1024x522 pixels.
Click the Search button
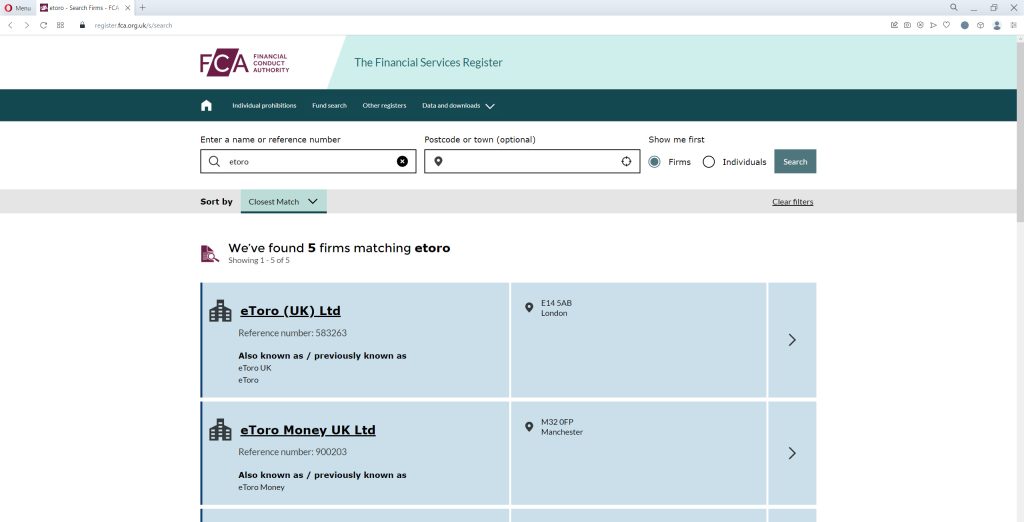click(795, 161)
